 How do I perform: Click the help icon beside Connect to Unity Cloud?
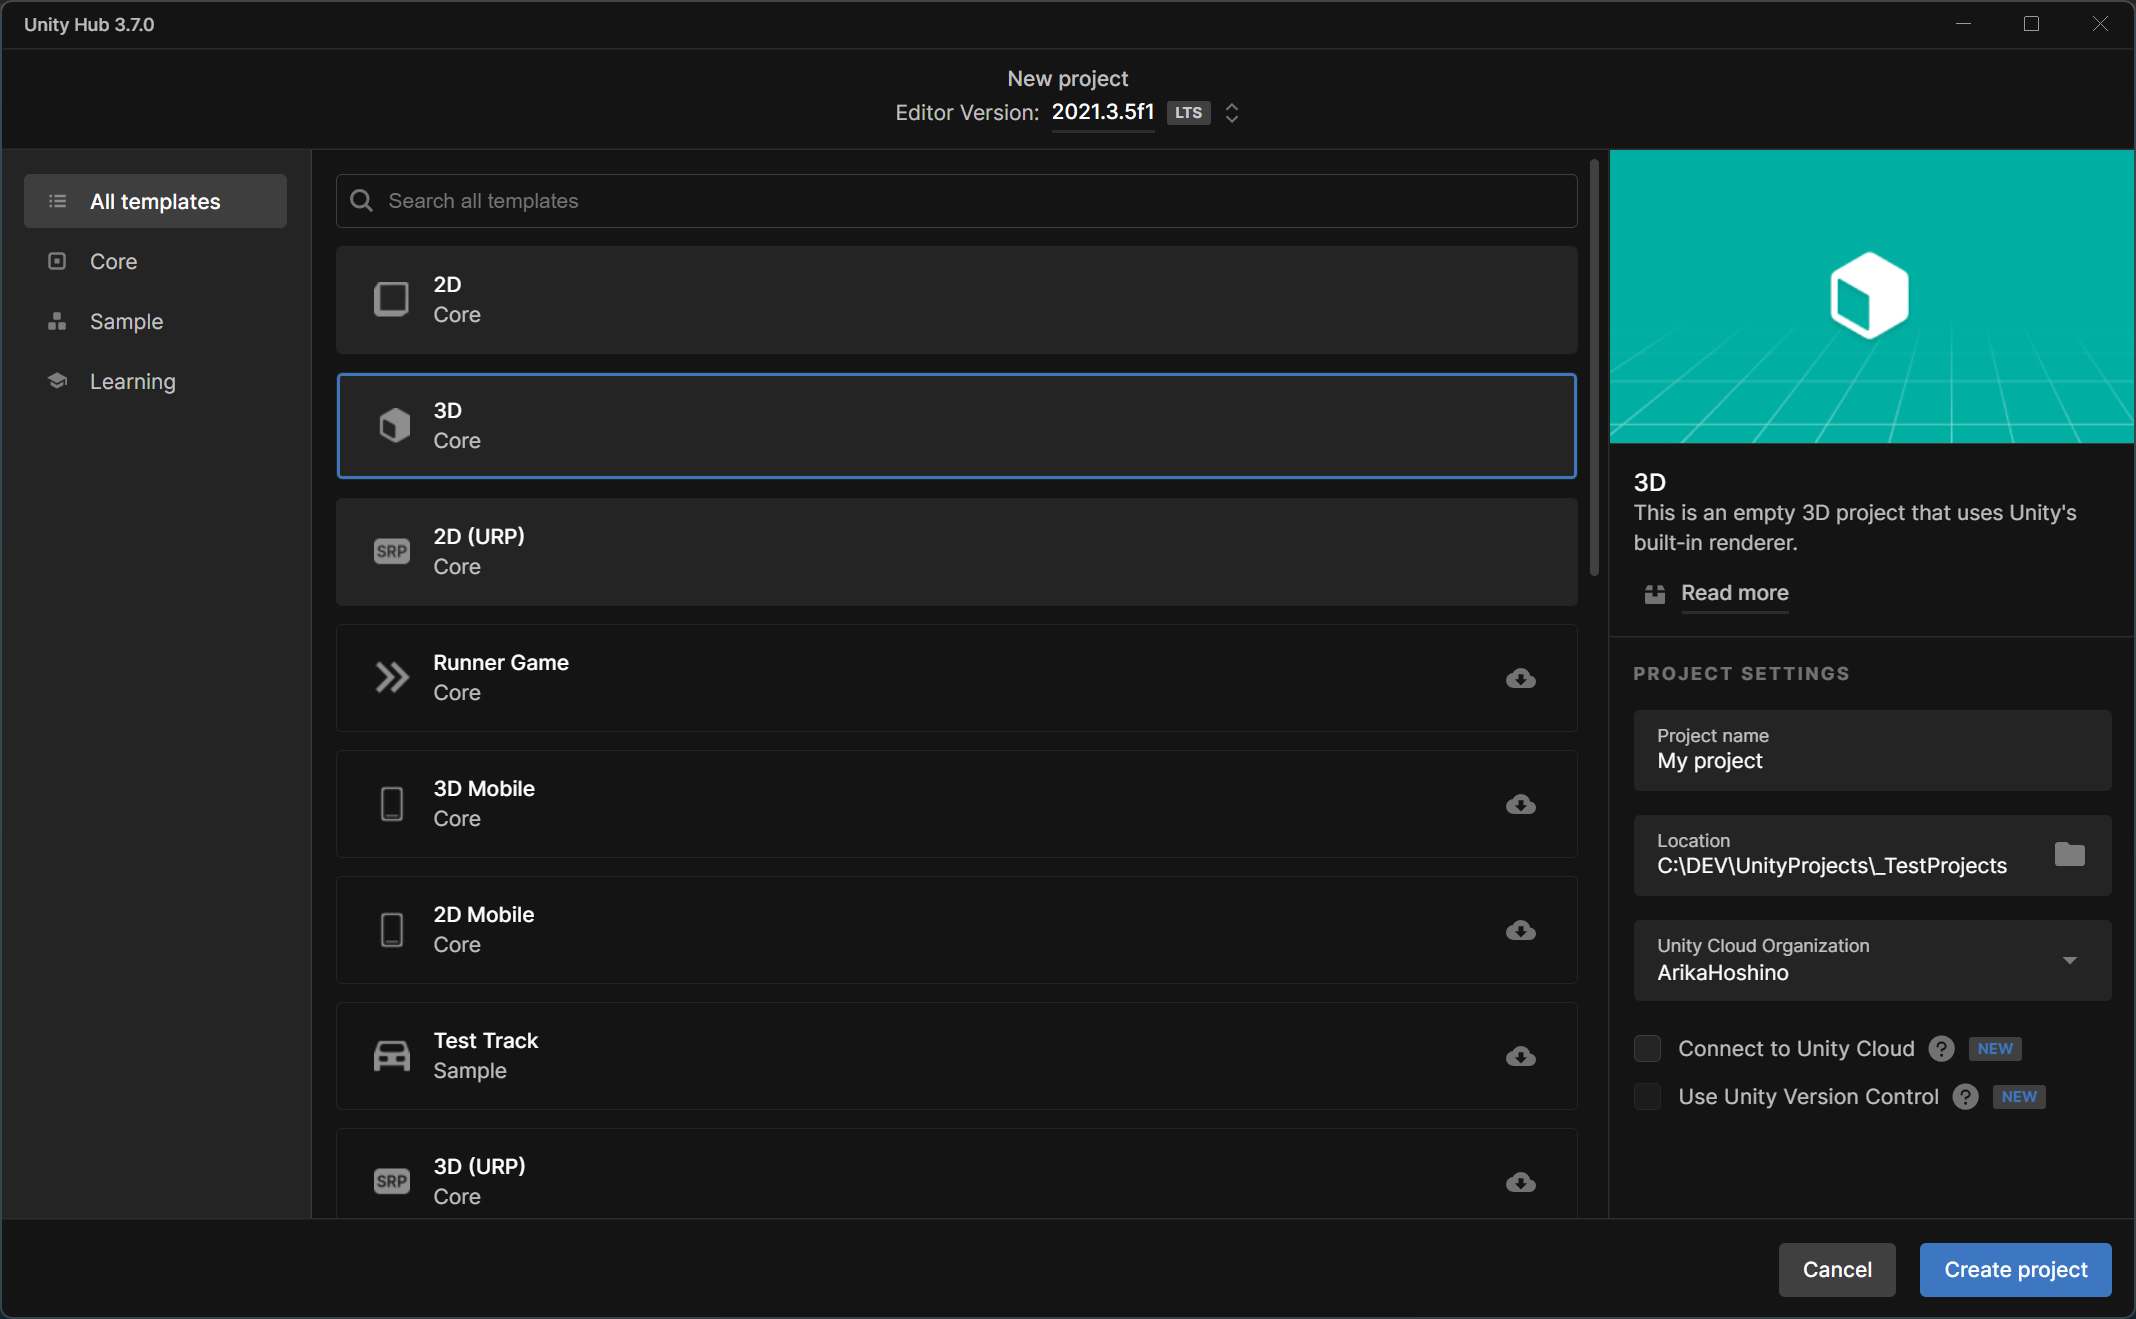point(1941,1048)
